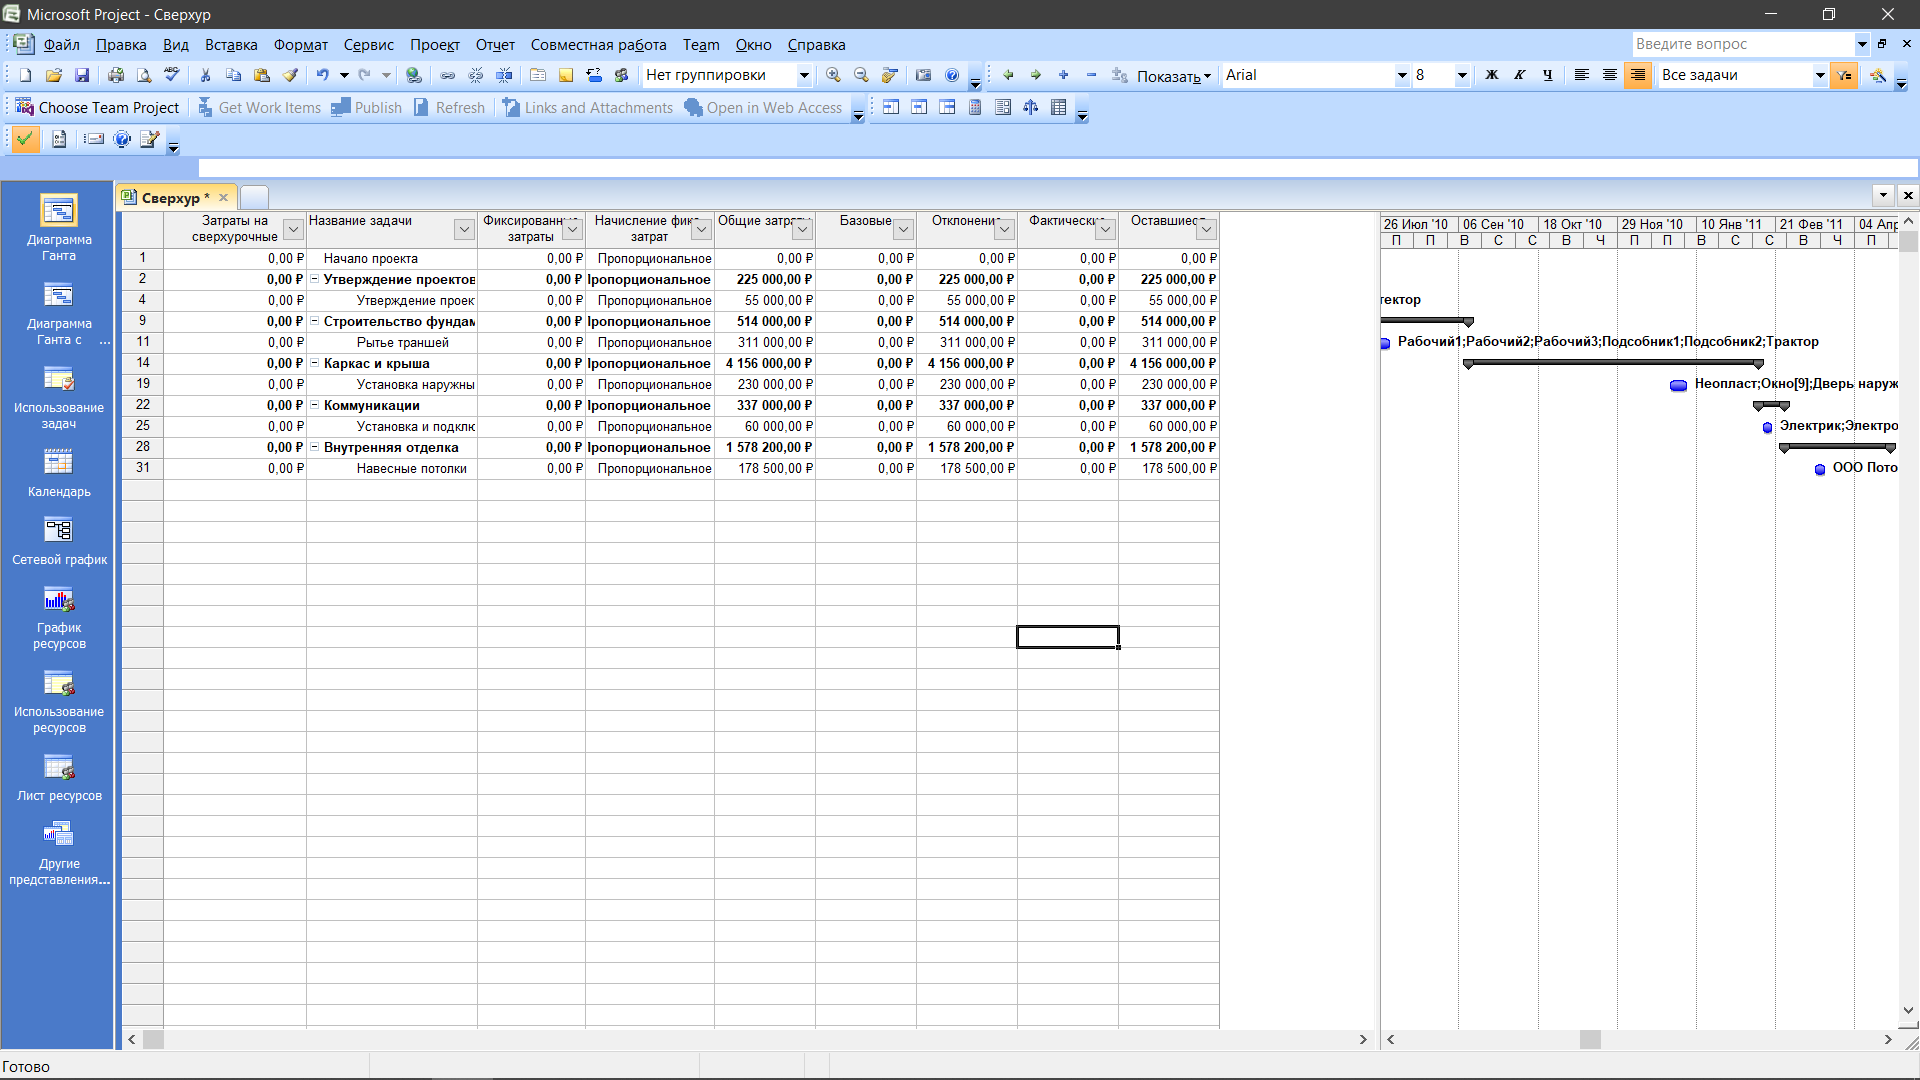Outdent the task with the left green arrow
The width and height of the screenshot is (1920, 1080).
point(1008,75)
